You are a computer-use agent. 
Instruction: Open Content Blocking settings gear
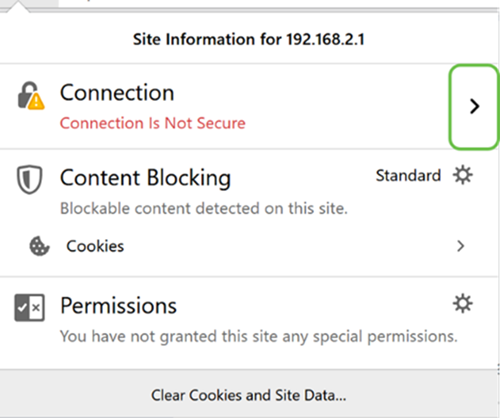click(x=463, y=175)
